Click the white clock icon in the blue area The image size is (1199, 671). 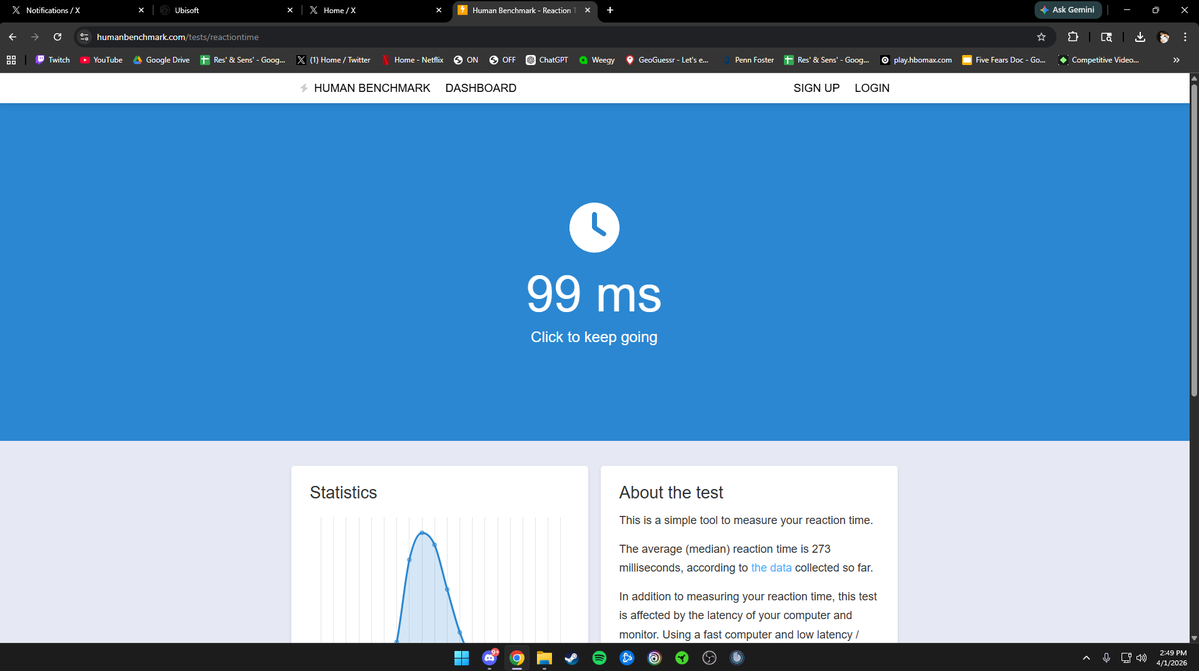[594, 227]
